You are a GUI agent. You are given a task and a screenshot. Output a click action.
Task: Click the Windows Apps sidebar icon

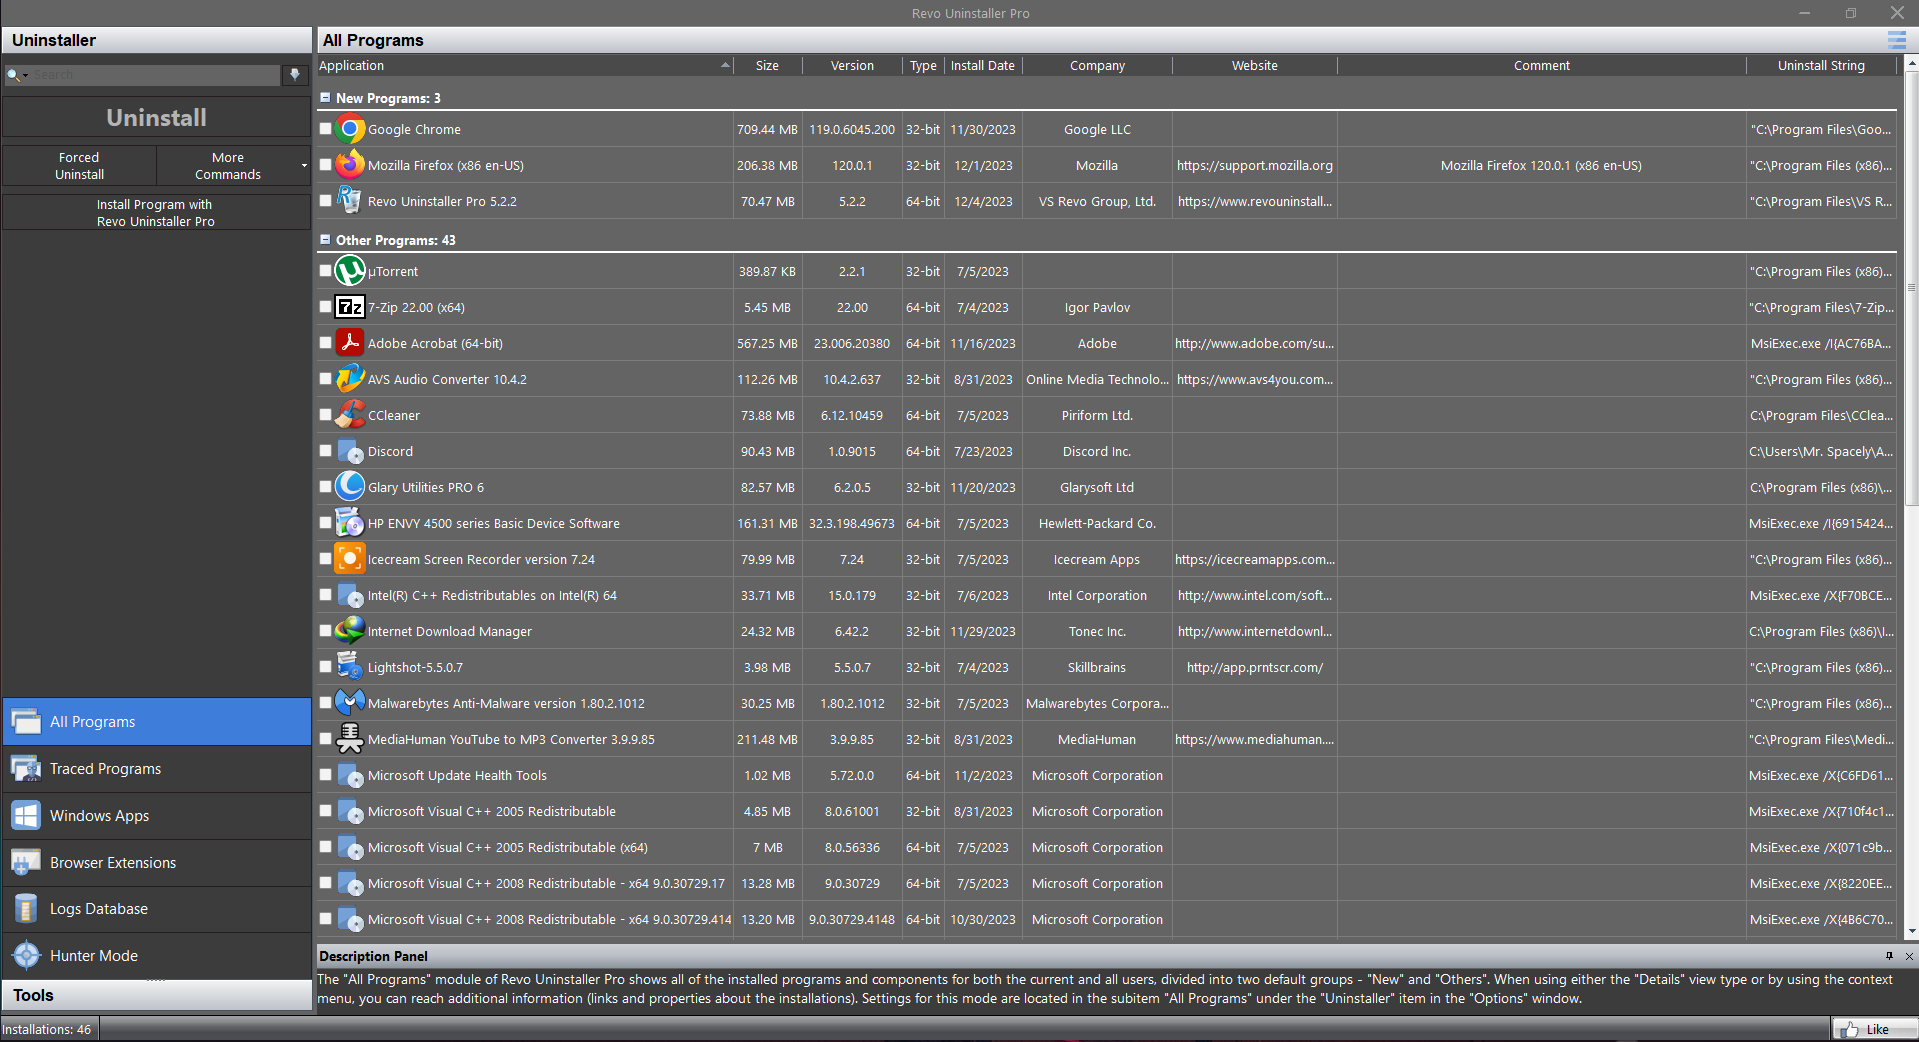[x=26, y=815]
